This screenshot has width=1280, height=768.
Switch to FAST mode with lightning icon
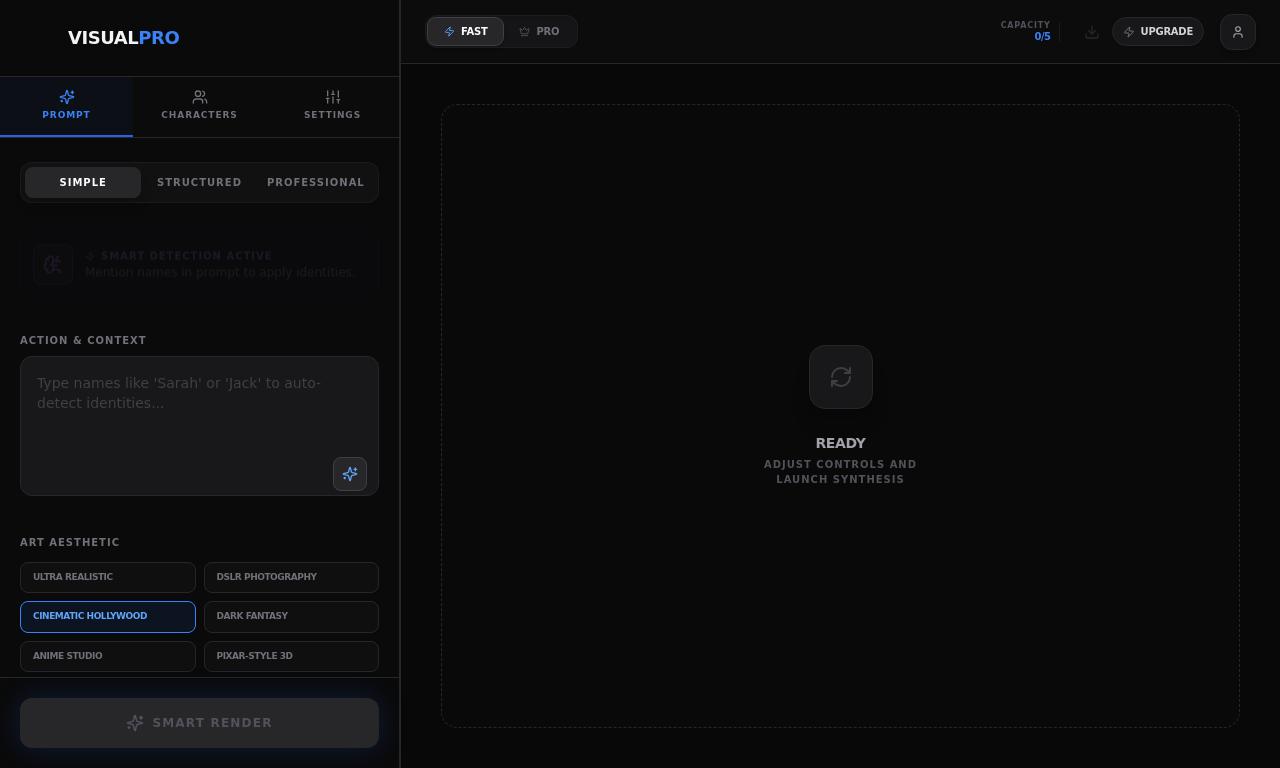(465, 32)
